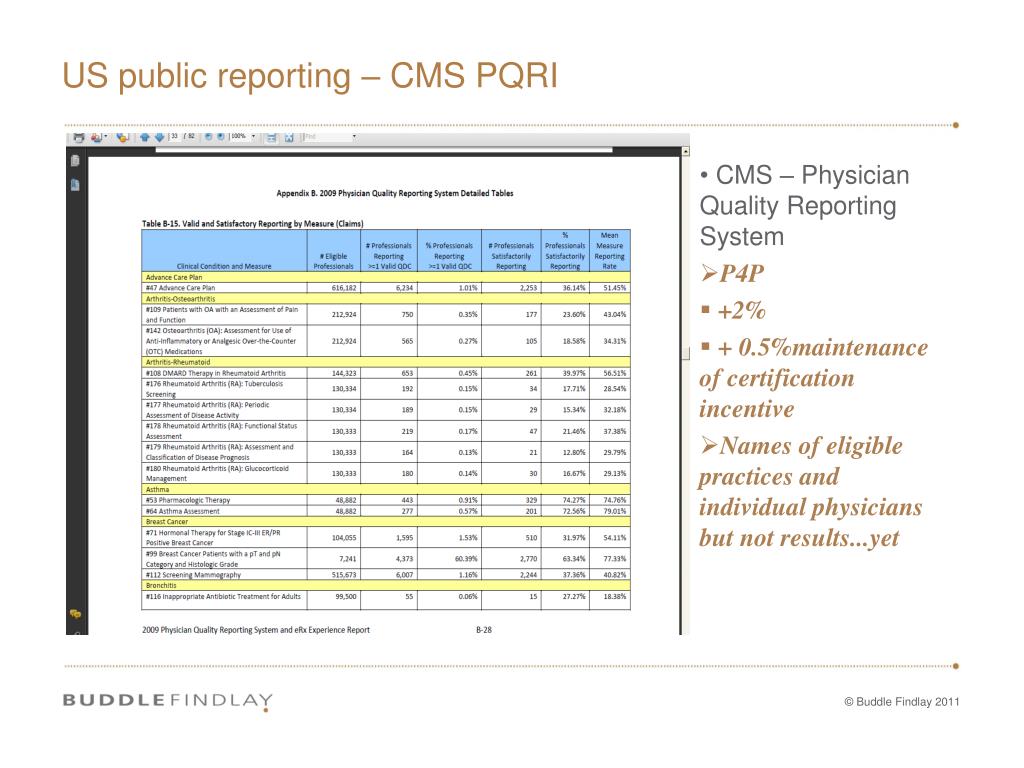The height and width of the screenshot is (768, 1024).
Task: Click the zoom out button in the toolbar
Action: (208, 136)
